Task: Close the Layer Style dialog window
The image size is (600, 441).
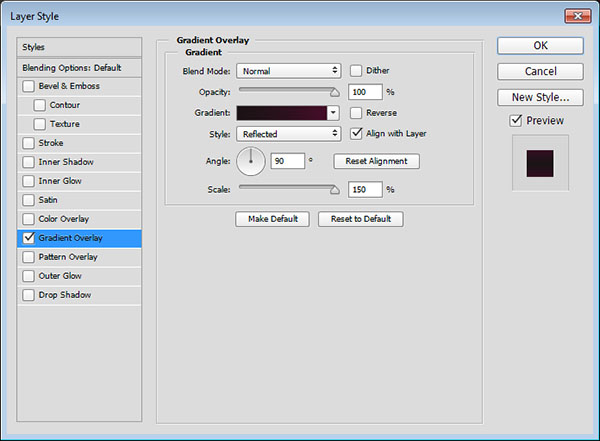Action: [x=578, y=16]
